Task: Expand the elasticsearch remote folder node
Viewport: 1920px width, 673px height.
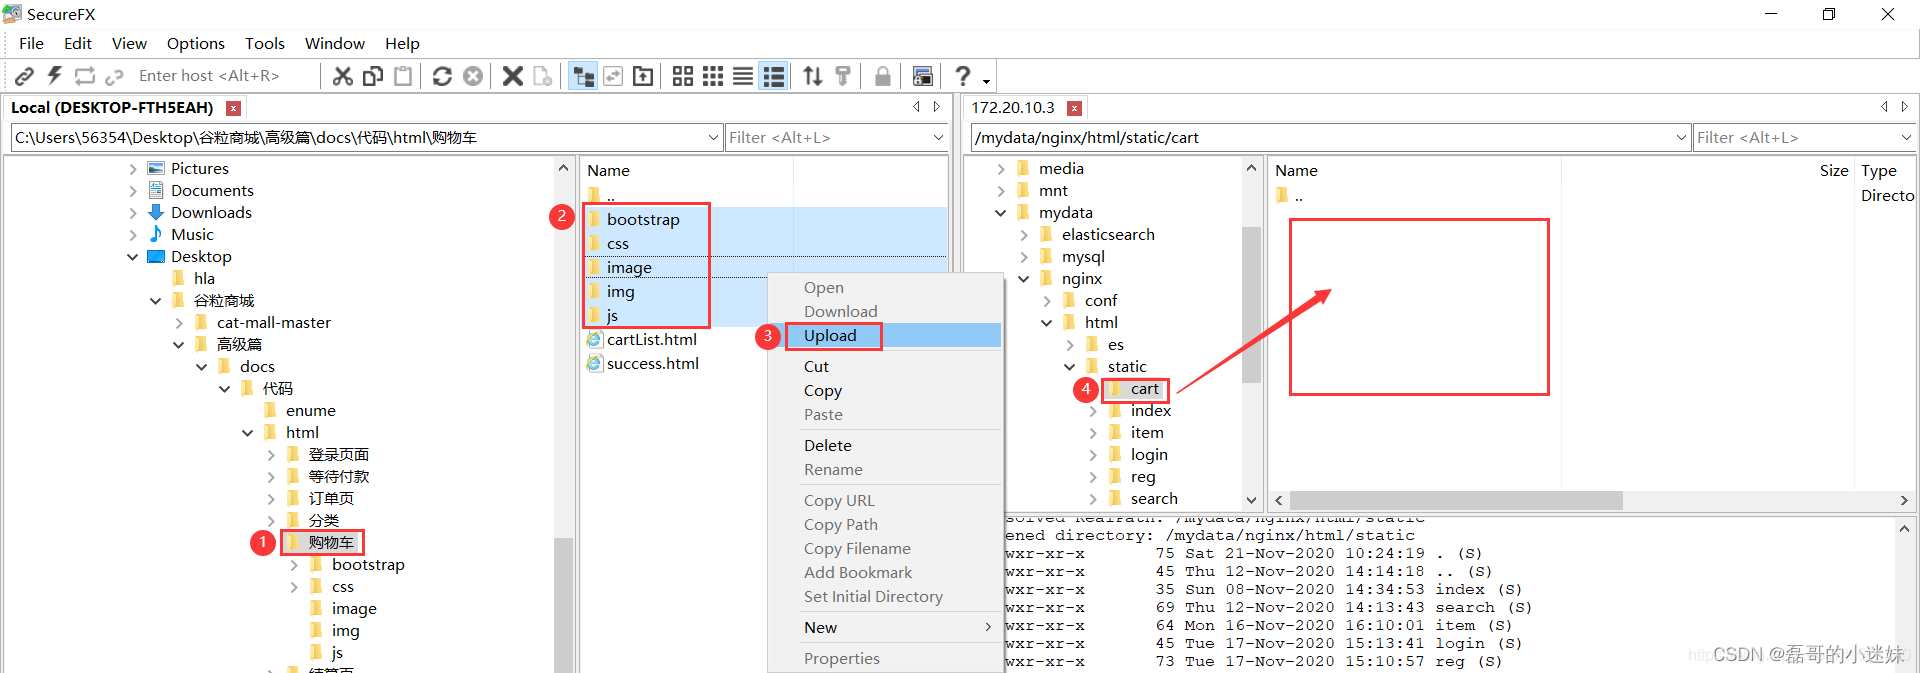Action: click(x=1023, y=235)
